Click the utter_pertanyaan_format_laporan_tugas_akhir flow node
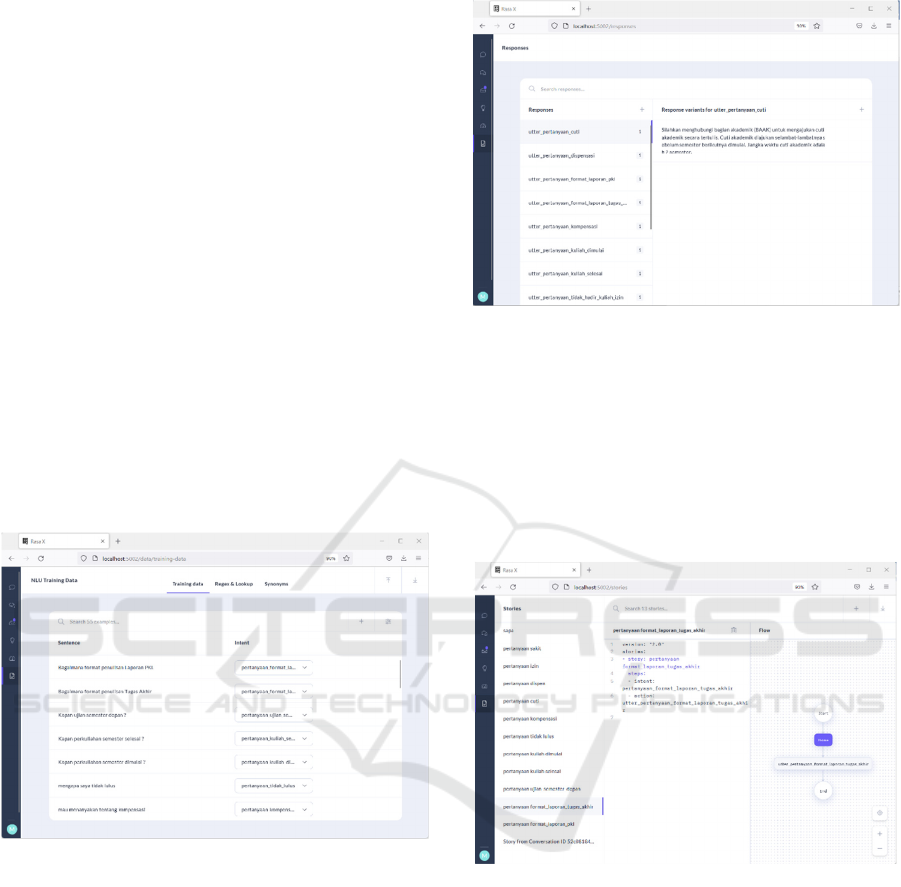The width and height of the screenshot is (901, 887). (823, 764)
